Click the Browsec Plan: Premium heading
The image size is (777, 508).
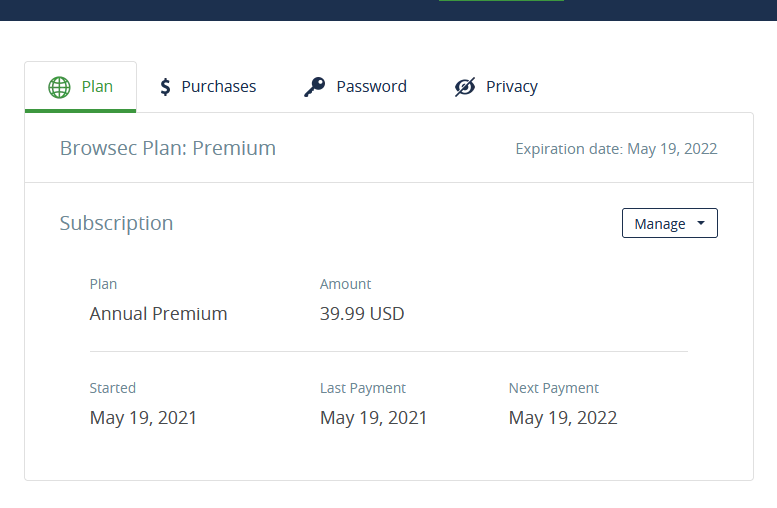(168, 148)
